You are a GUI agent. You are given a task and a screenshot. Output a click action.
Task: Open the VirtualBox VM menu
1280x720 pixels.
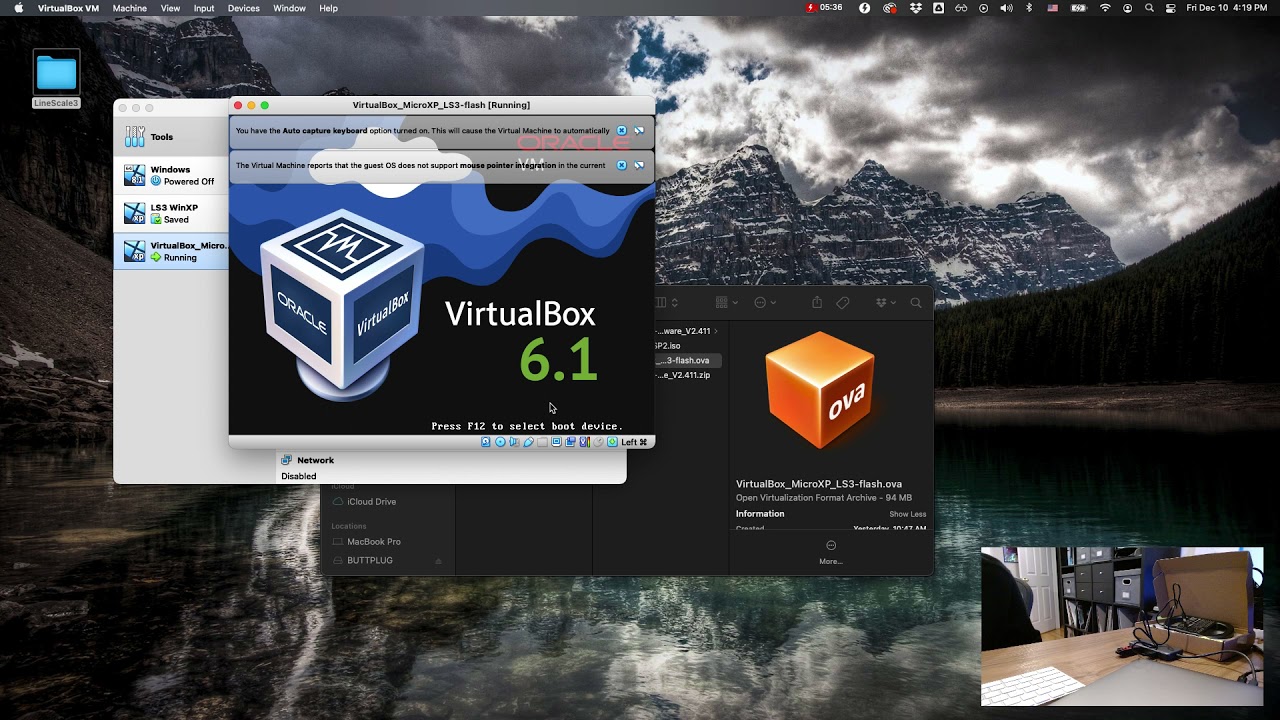(x=68, y=8)
